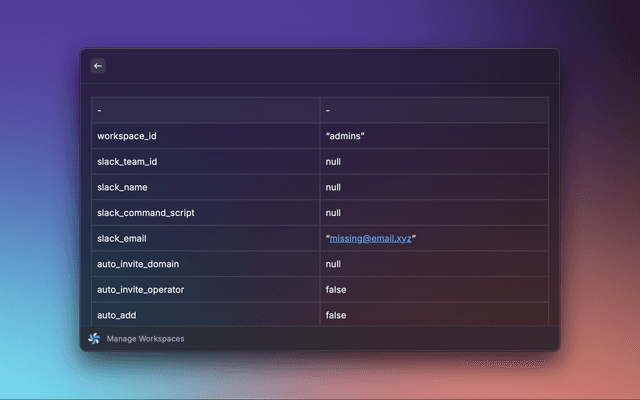640x400 pixels.
Task: Click the left dash header cell
Action: tap(205, 110)
